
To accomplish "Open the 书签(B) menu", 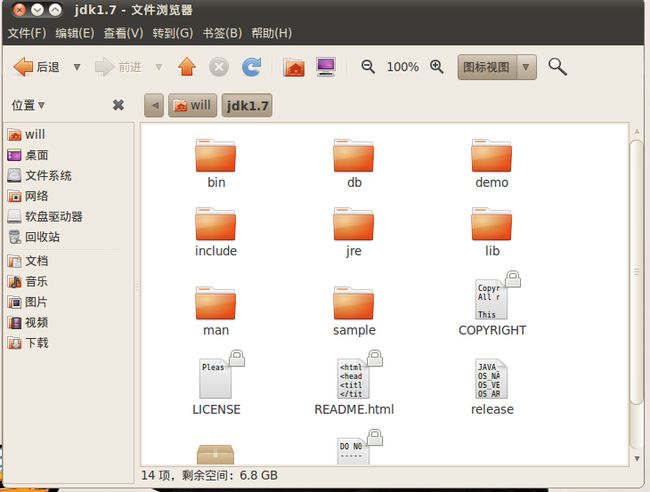I will tap(222, 33).
